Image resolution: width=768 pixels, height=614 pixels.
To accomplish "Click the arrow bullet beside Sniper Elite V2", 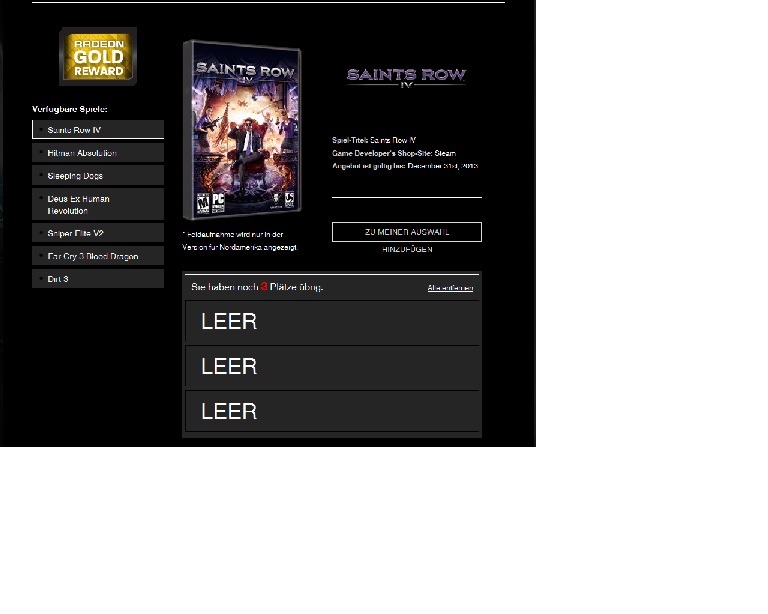I will click(41, 233).
